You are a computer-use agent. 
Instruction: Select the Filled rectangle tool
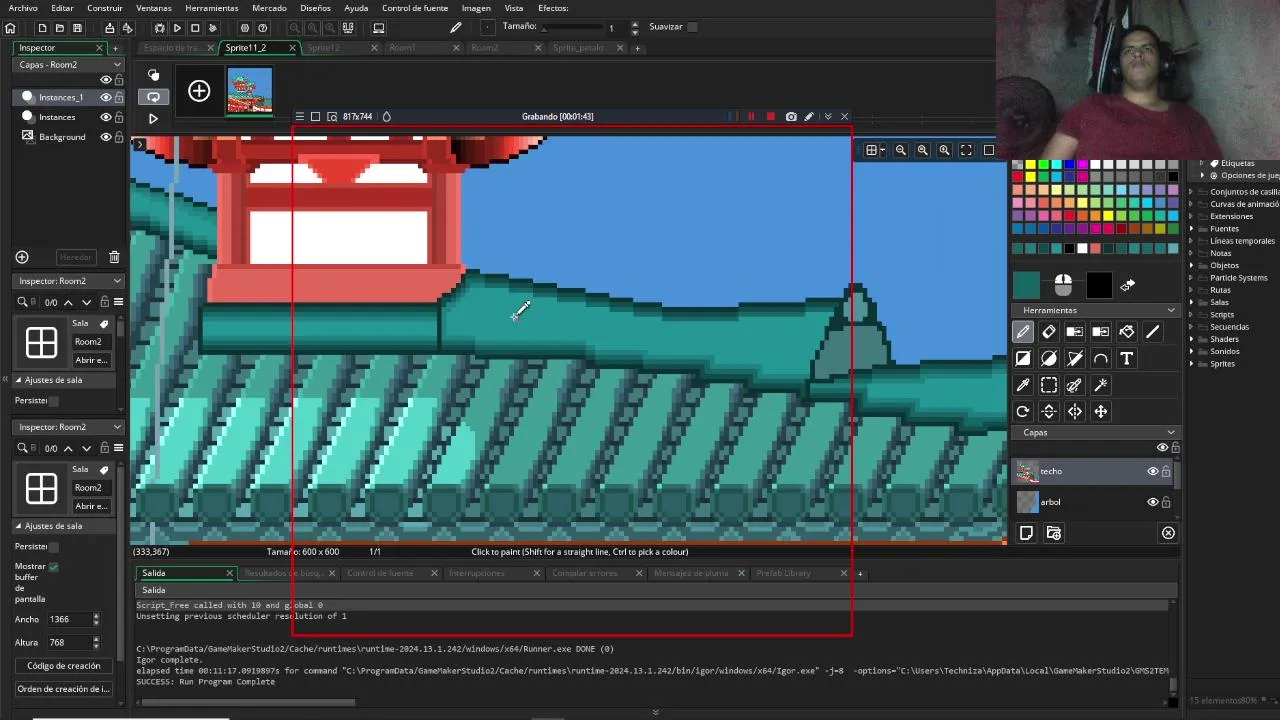point(1023,358)
